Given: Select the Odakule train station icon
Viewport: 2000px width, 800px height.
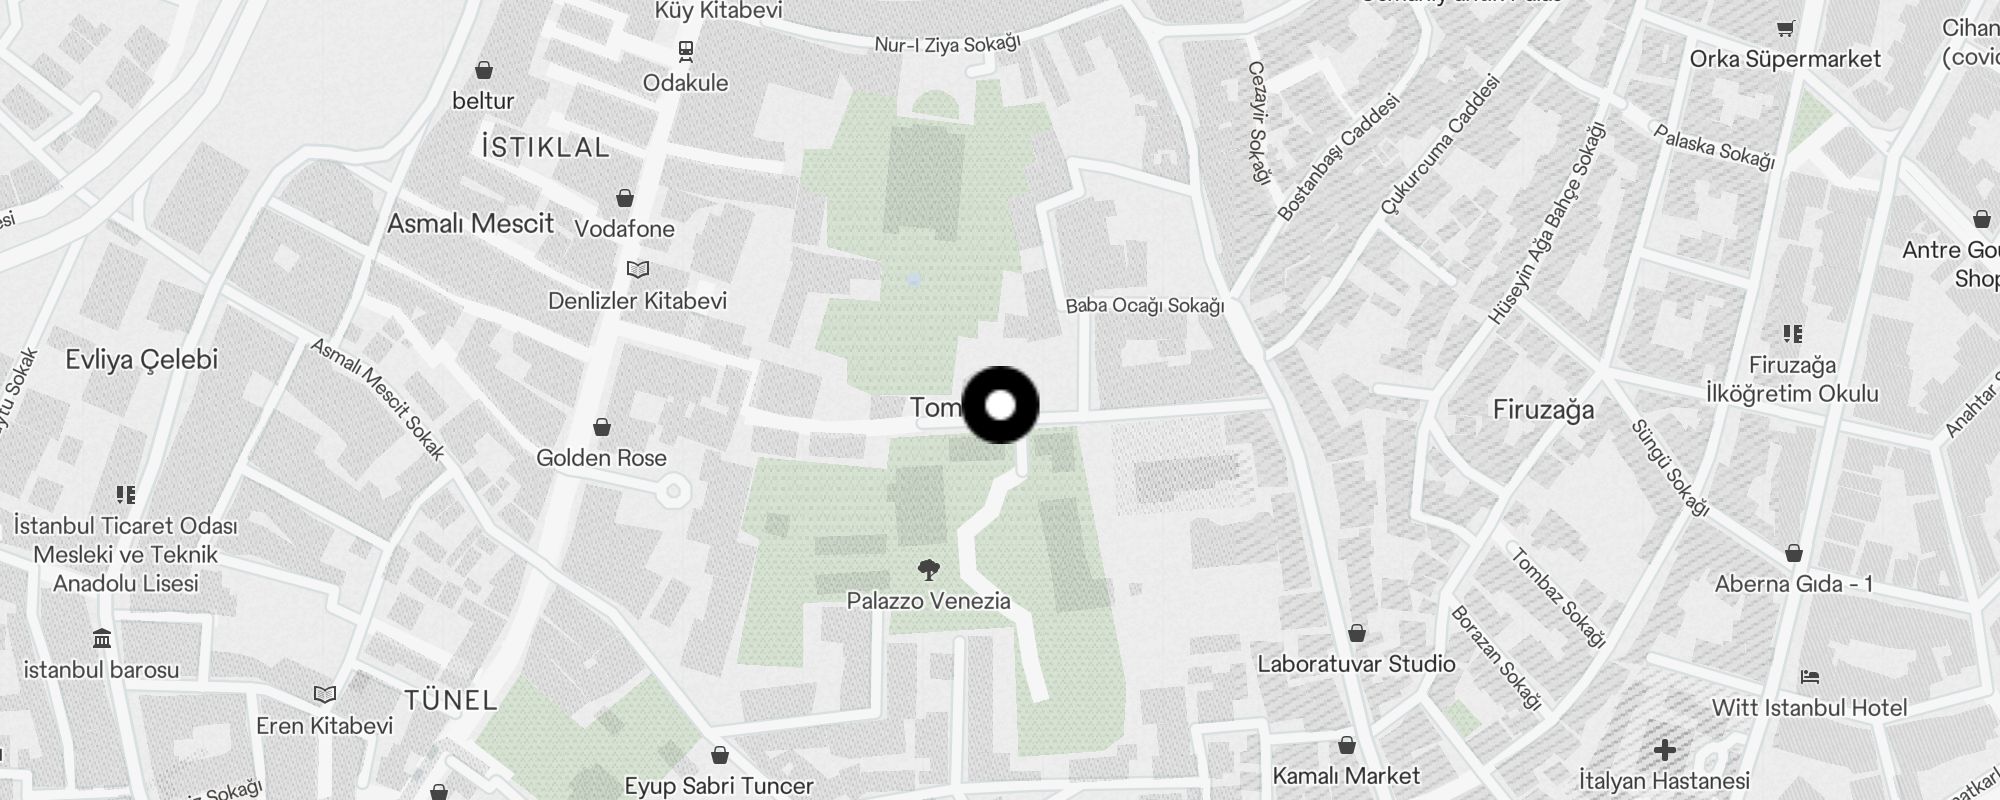Looking at the screenshot, I should pos(686,51).
